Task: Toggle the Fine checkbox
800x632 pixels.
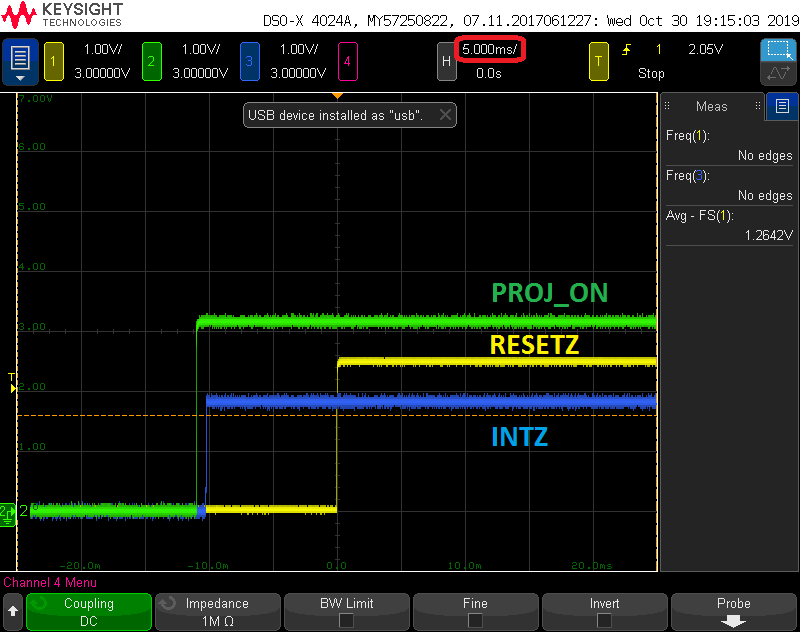Action: point(475,620)
